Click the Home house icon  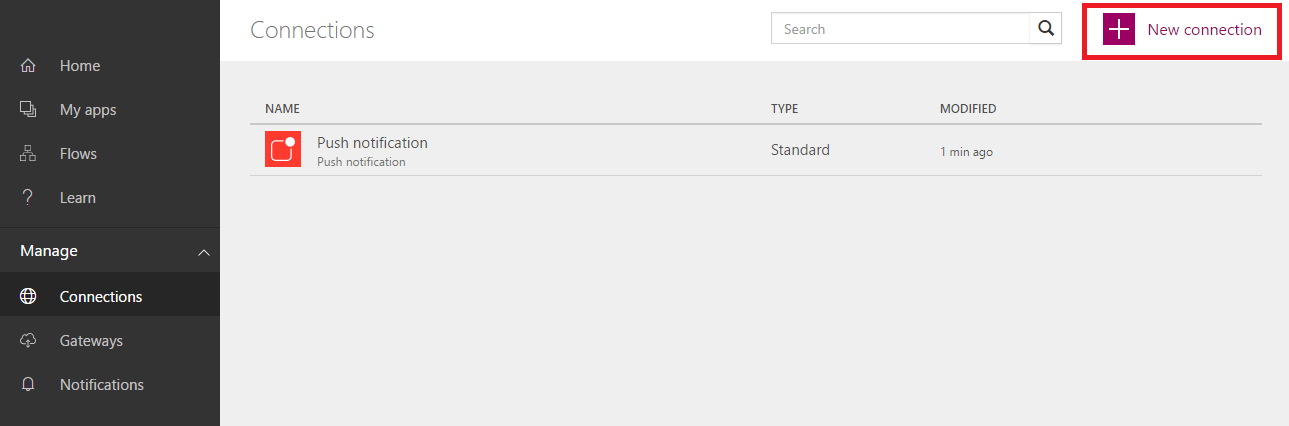pyautogui.click(x=28, y=66)
